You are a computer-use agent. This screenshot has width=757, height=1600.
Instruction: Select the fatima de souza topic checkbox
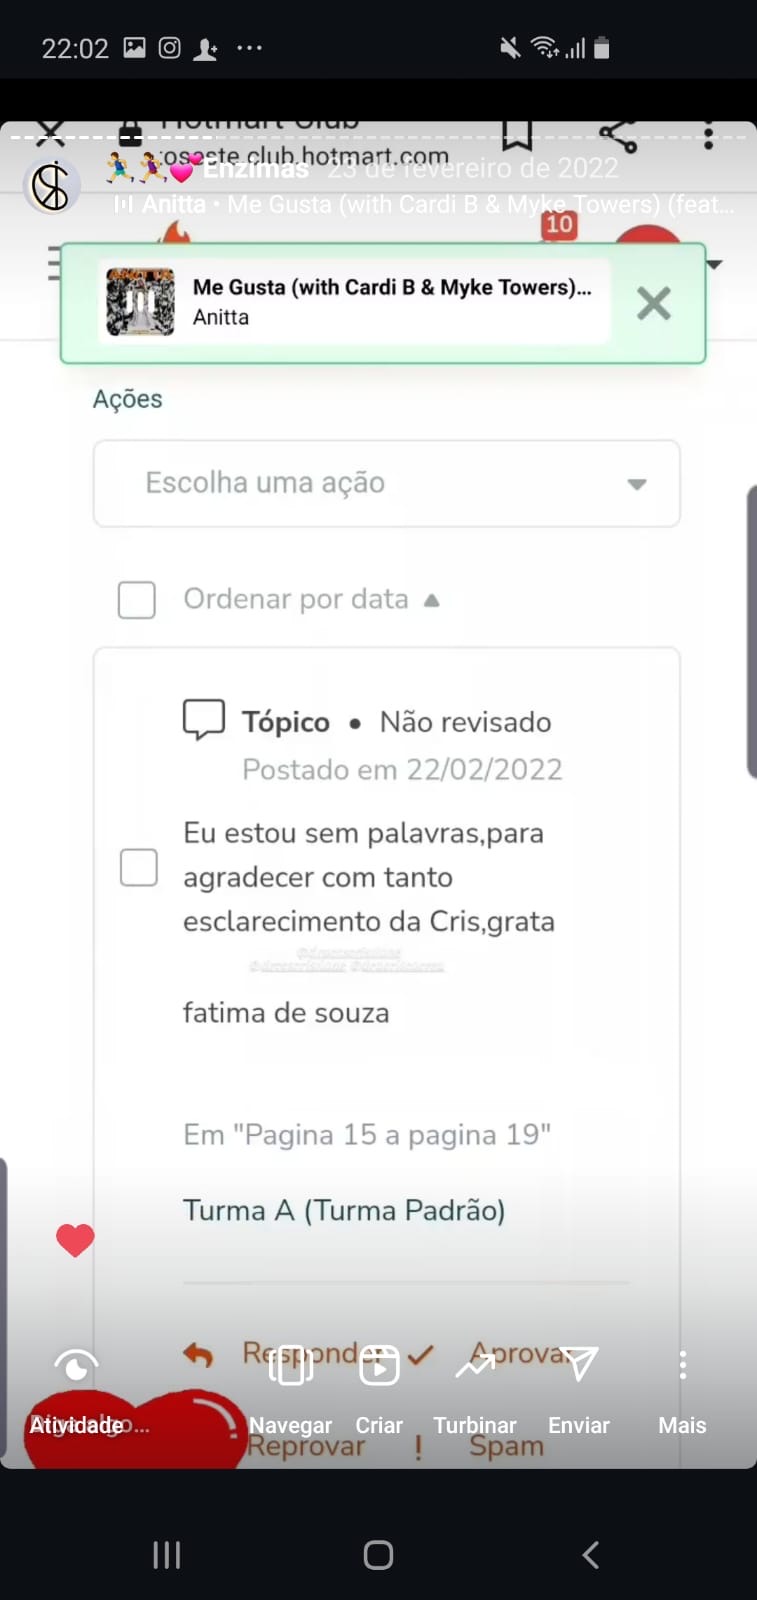(139, 868)
